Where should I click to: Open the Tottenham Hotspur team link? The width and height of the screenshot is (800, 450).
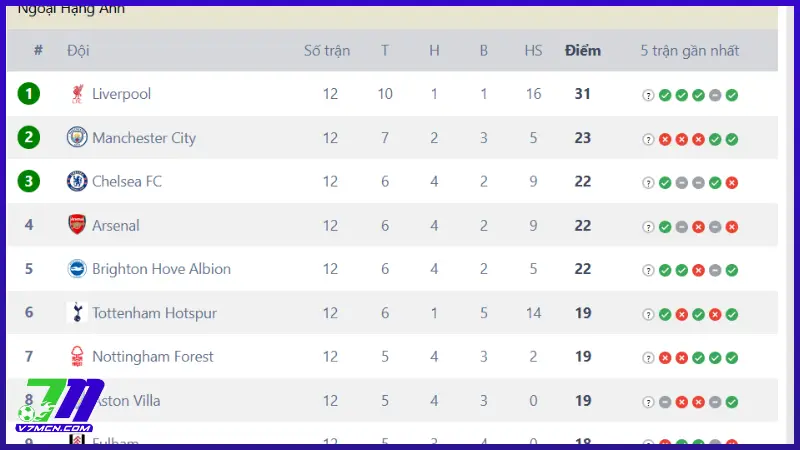(x=154, y=313)
